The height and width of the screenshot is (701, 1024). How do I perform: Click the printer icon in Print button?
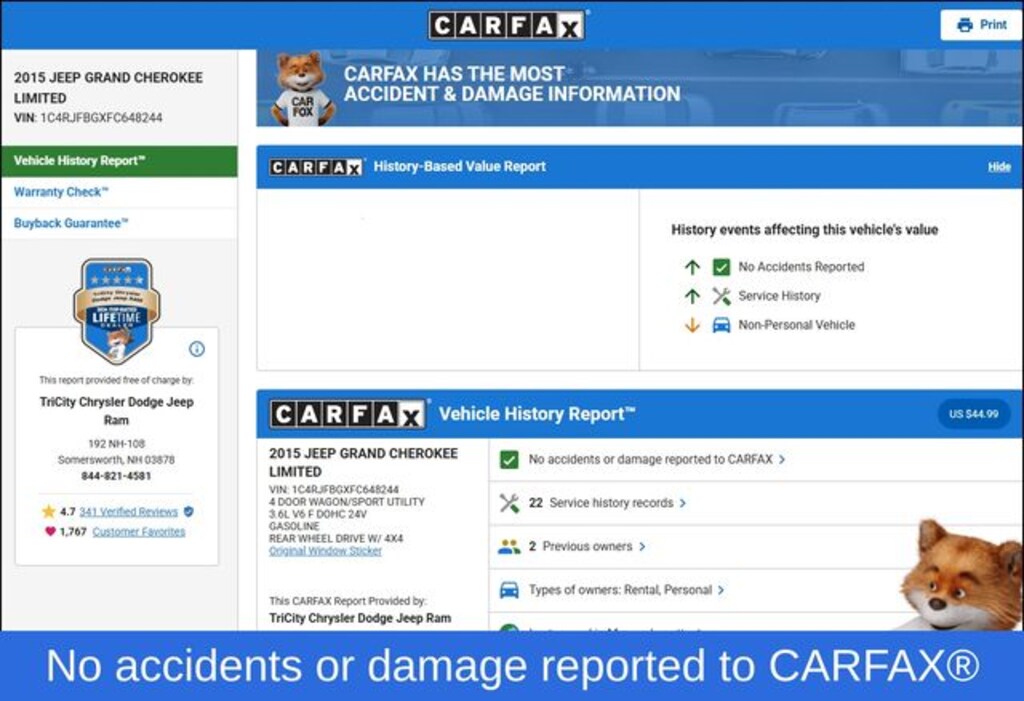tap(965, 25)
